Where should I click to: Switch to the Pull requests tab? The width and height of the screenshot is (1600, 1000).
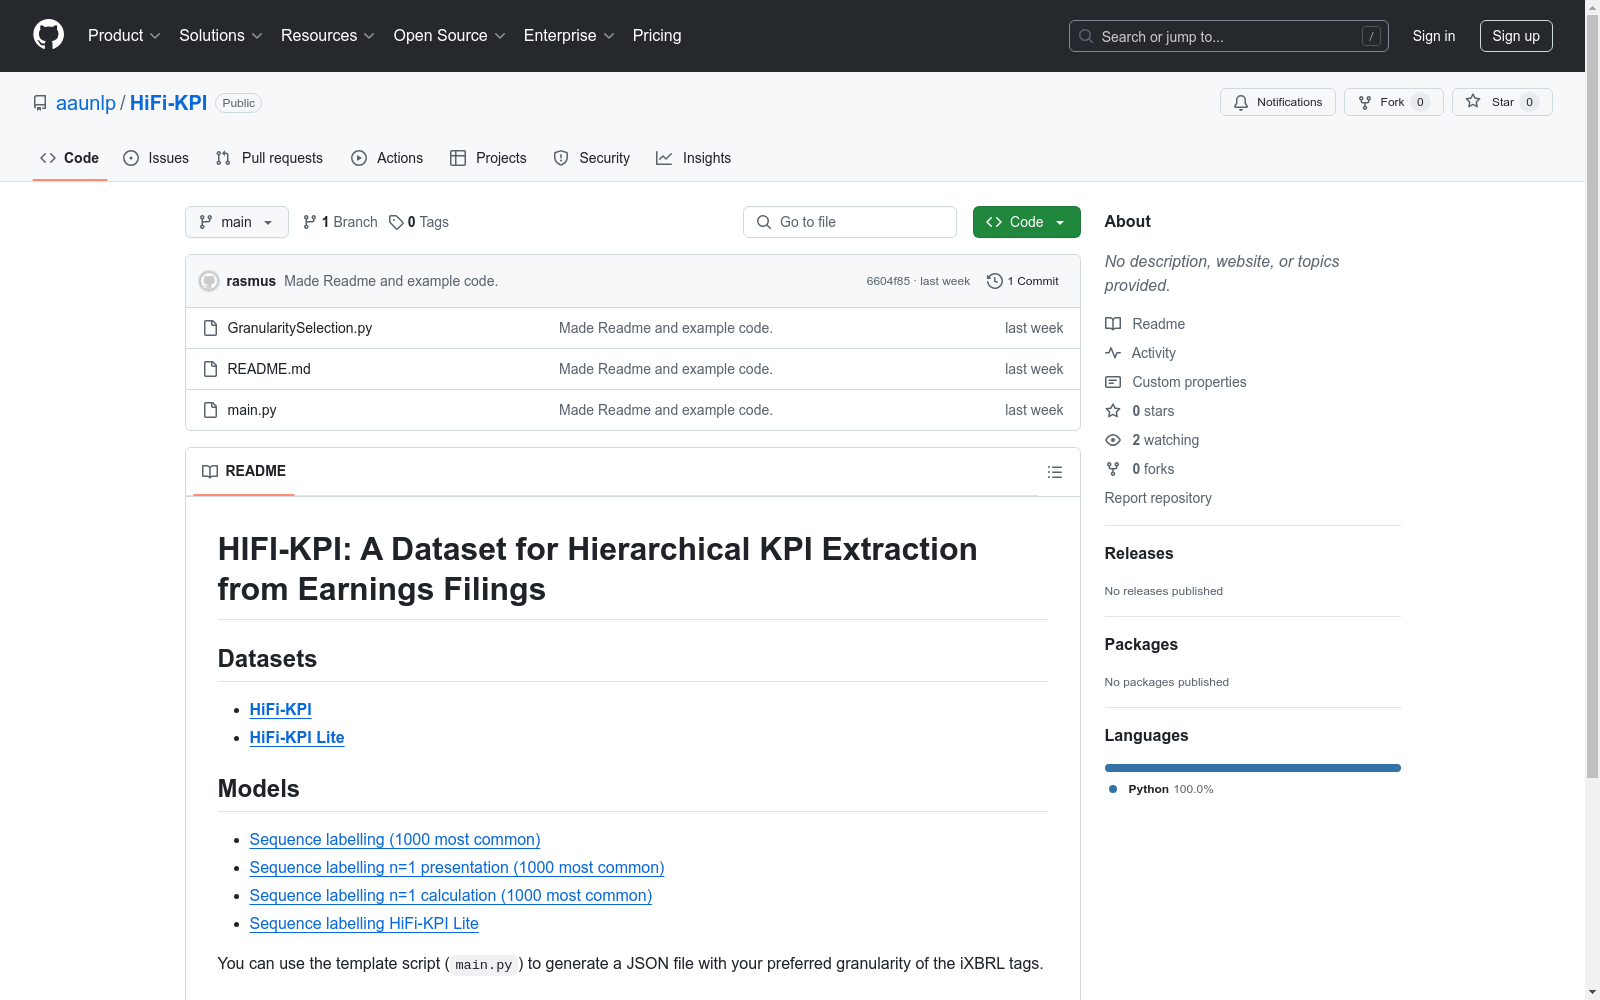point(269,158)
